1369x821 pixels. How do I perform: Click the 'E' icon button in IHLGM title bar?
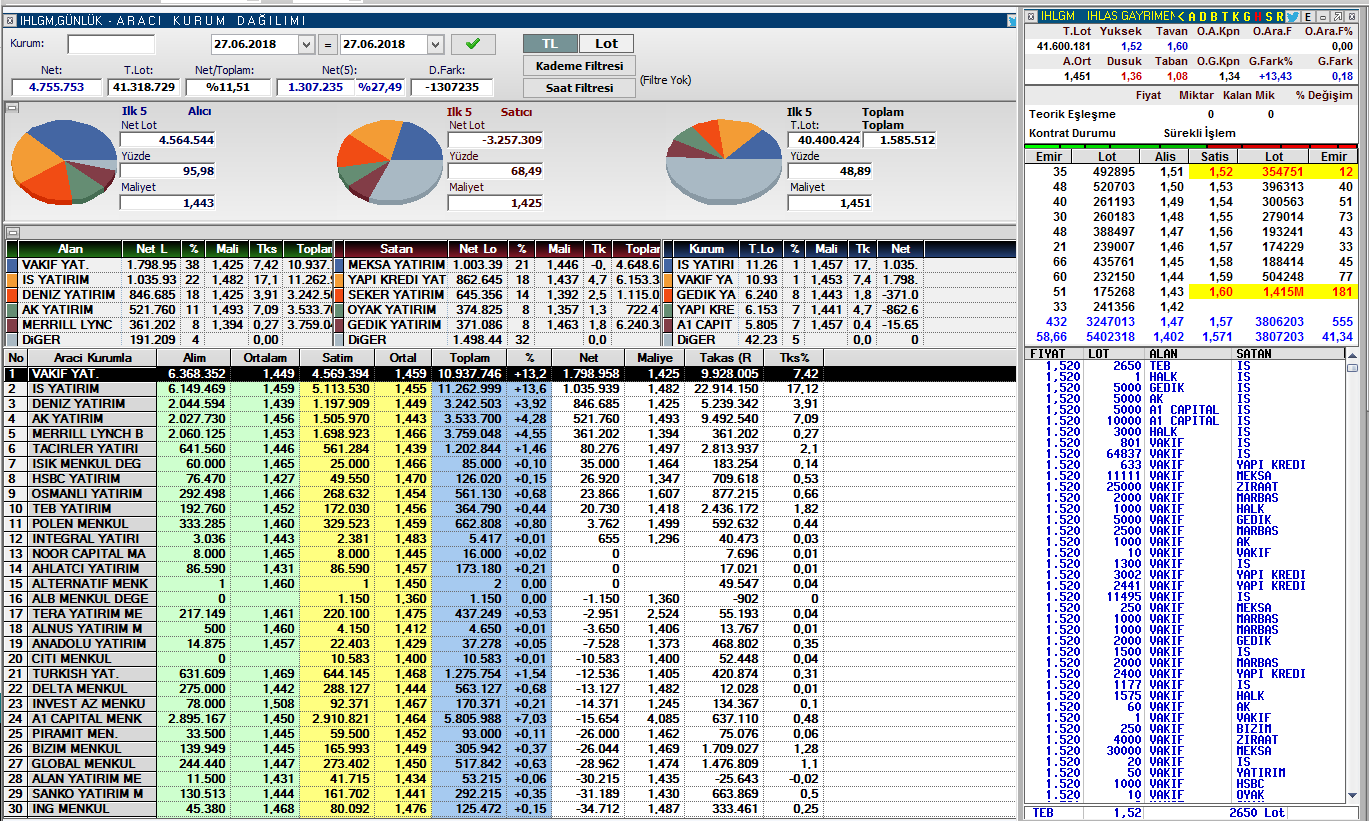[1308, 16]
